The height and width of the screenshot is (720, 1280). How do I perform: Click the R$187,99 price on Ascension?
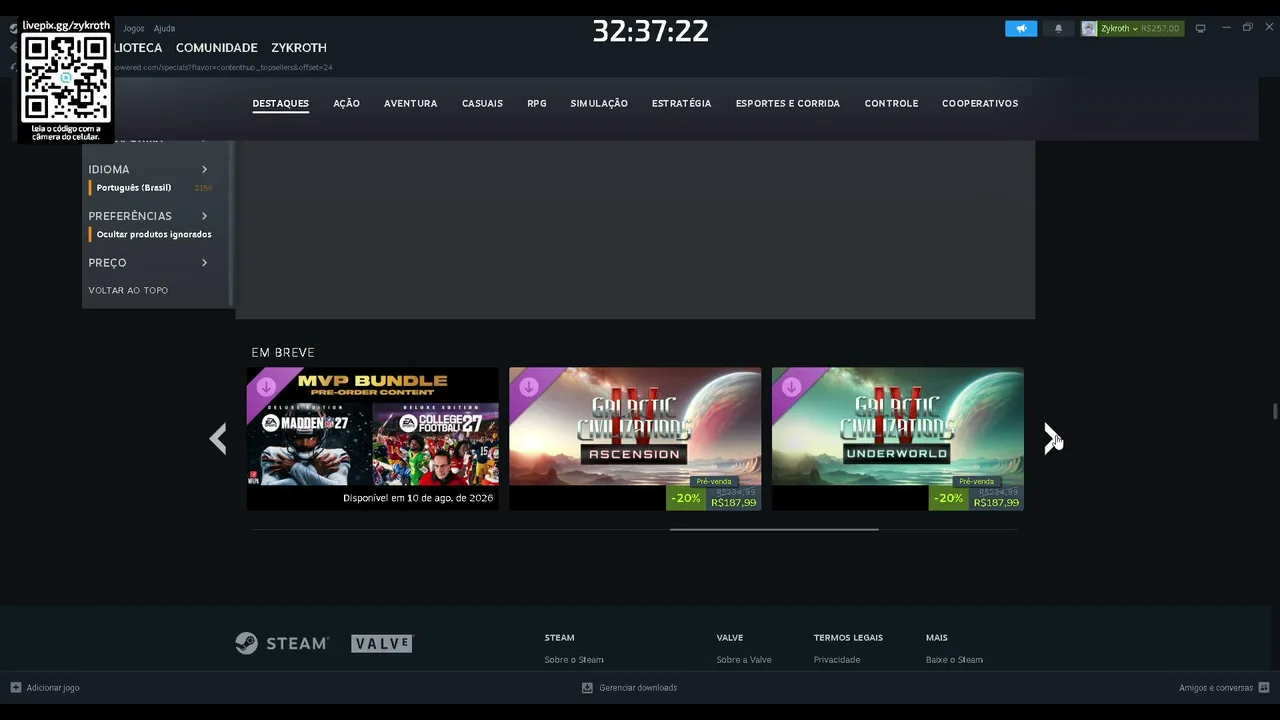coord(733,503)
